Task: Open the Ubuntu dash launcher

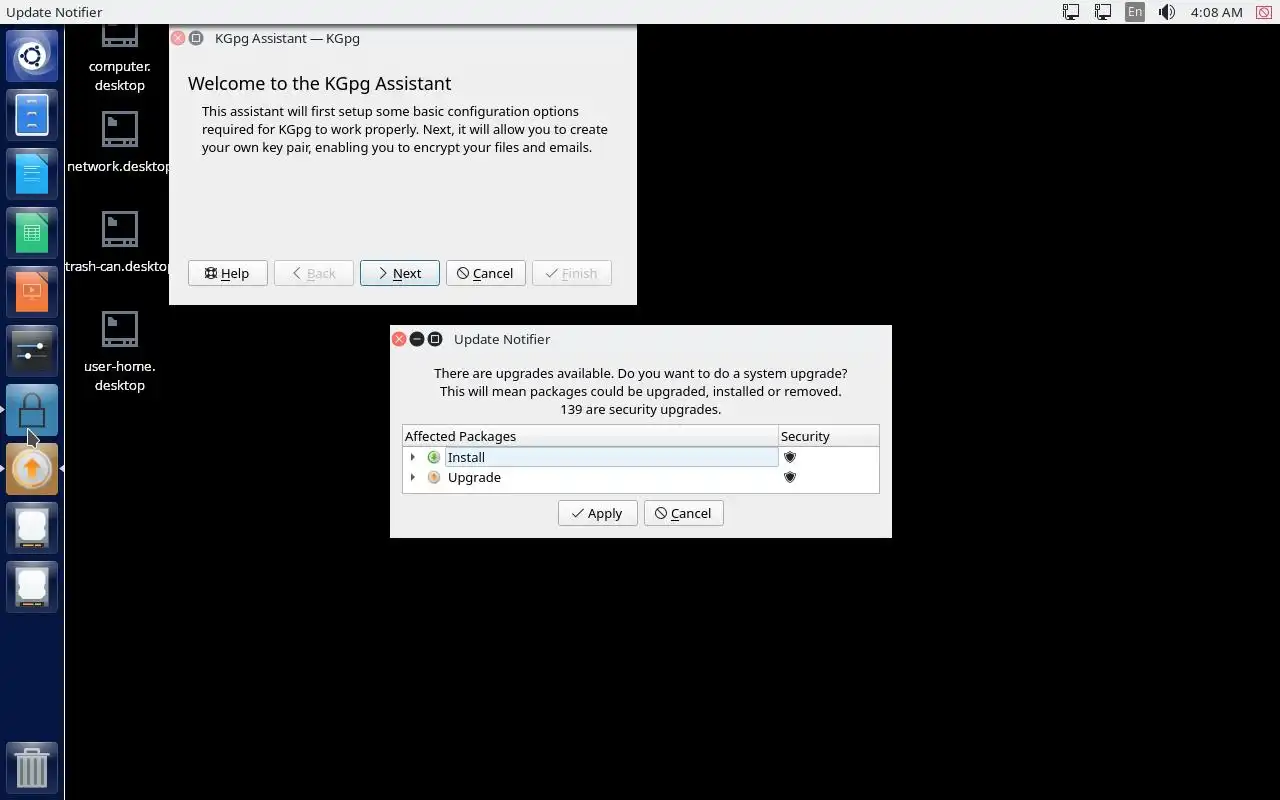Action: tap(32, 56)
